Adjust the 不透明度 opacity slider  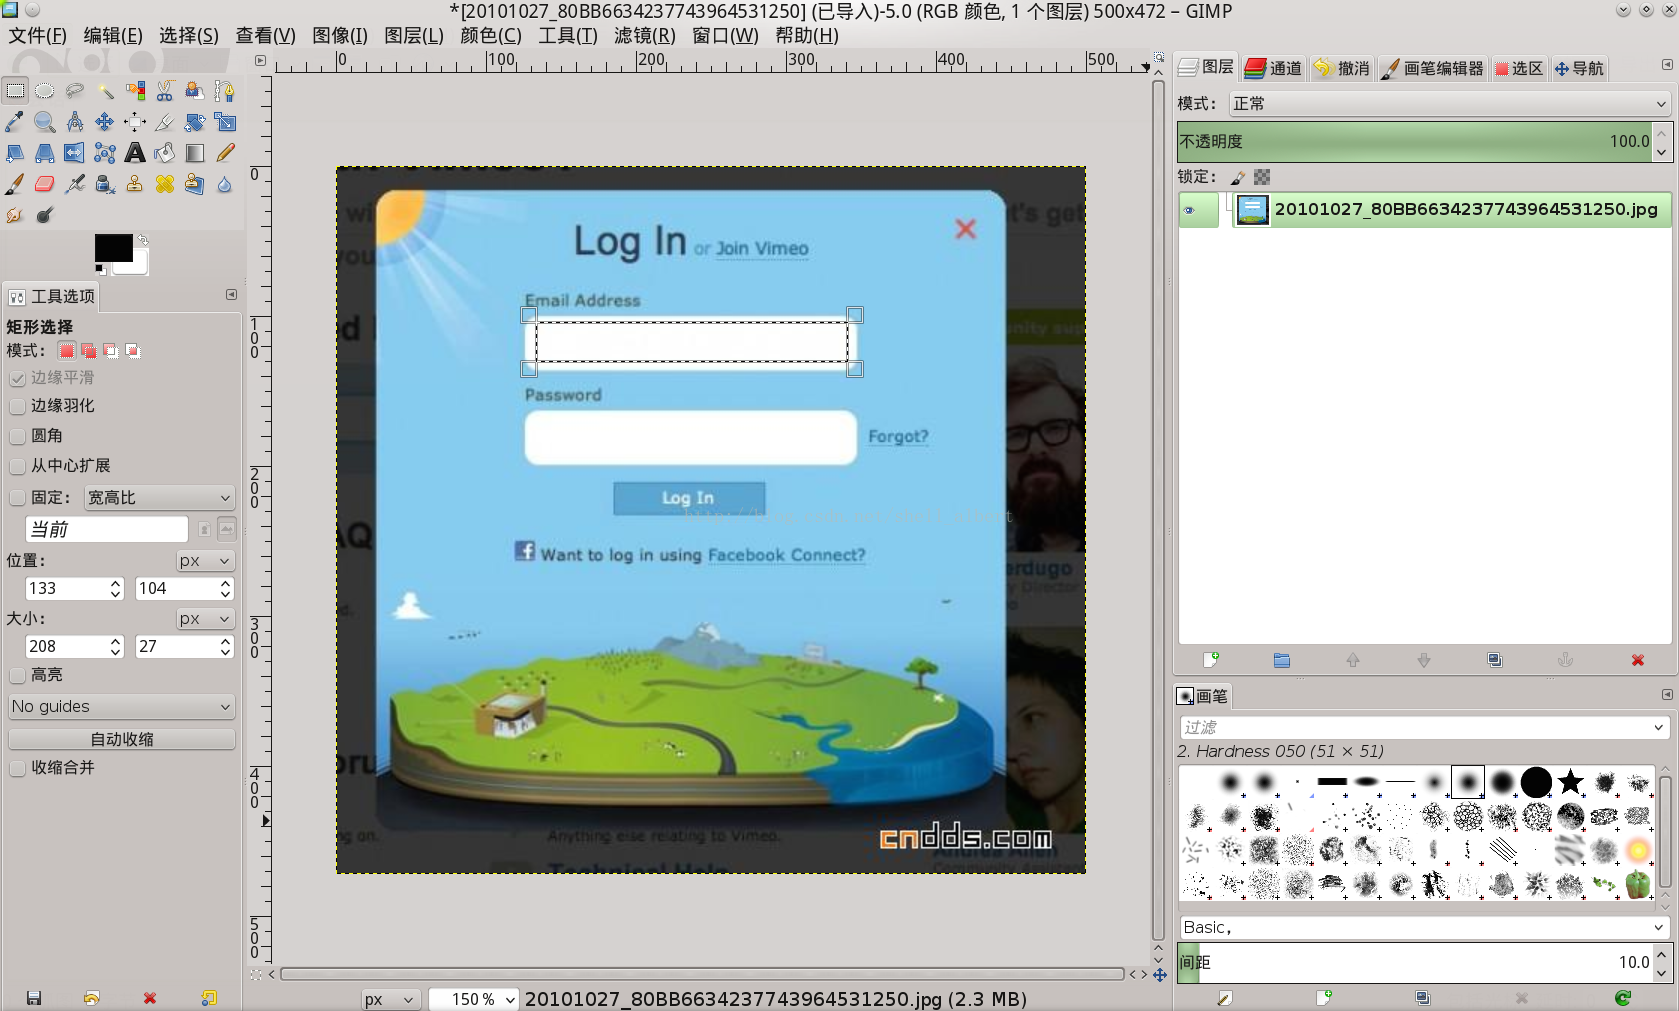(x=1415, y=142)
